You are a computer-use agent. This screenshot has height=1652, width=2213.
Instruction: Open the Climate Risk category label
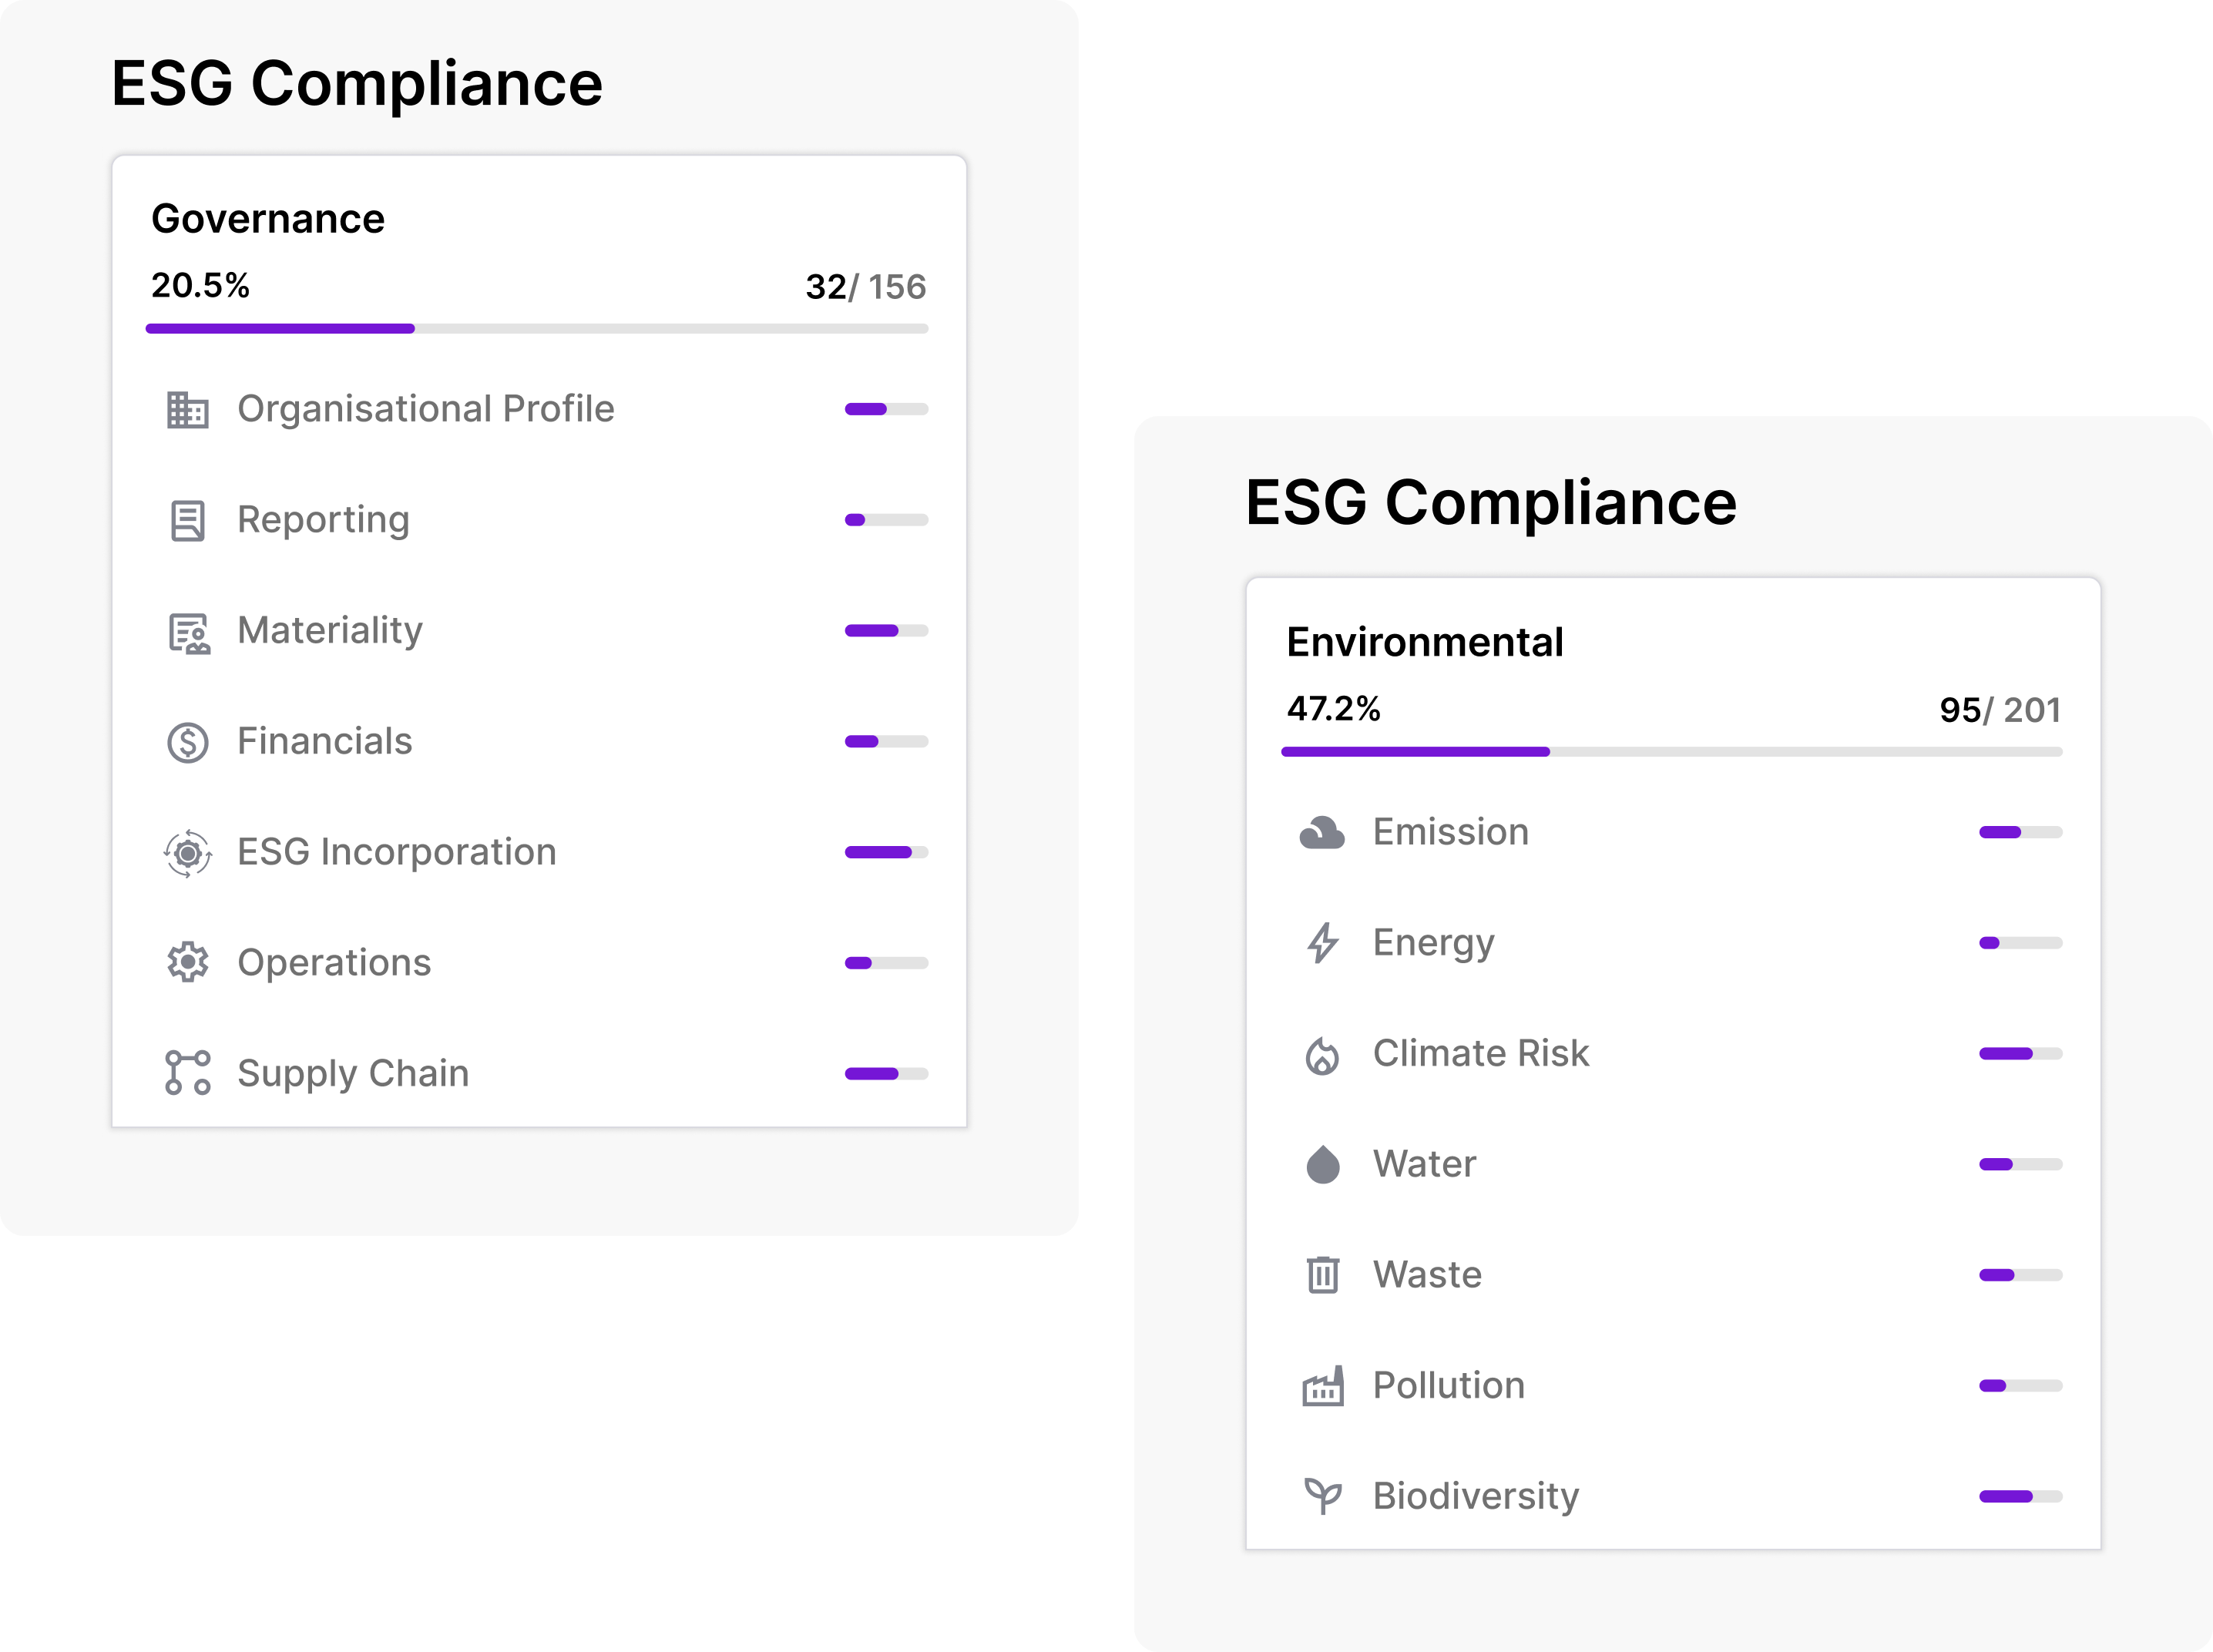[x=1480, y=1054]
